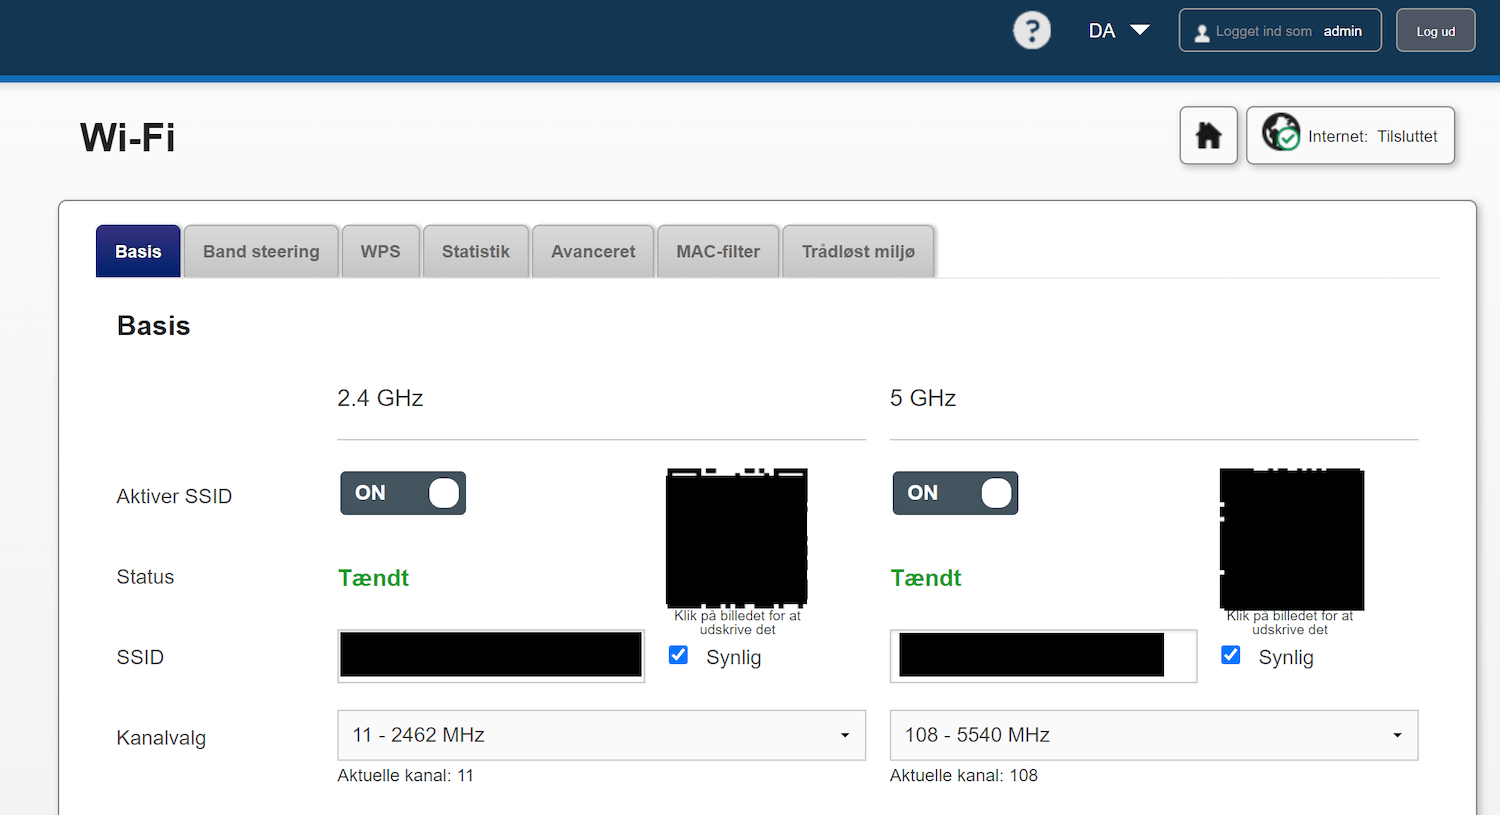Expand the 5 GHz channel dropdown
This screenshot has width=1500, height=815.
point(1153,735)
